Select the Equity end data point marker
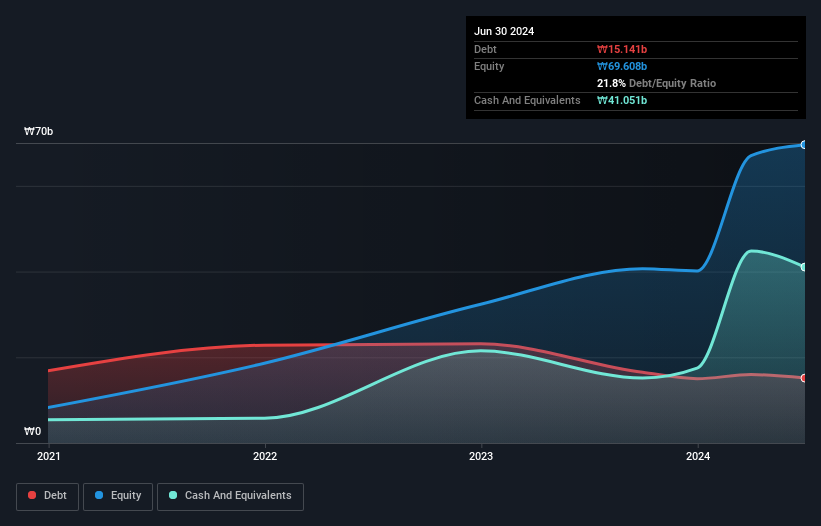821x526 pixels. click(804, 145)
